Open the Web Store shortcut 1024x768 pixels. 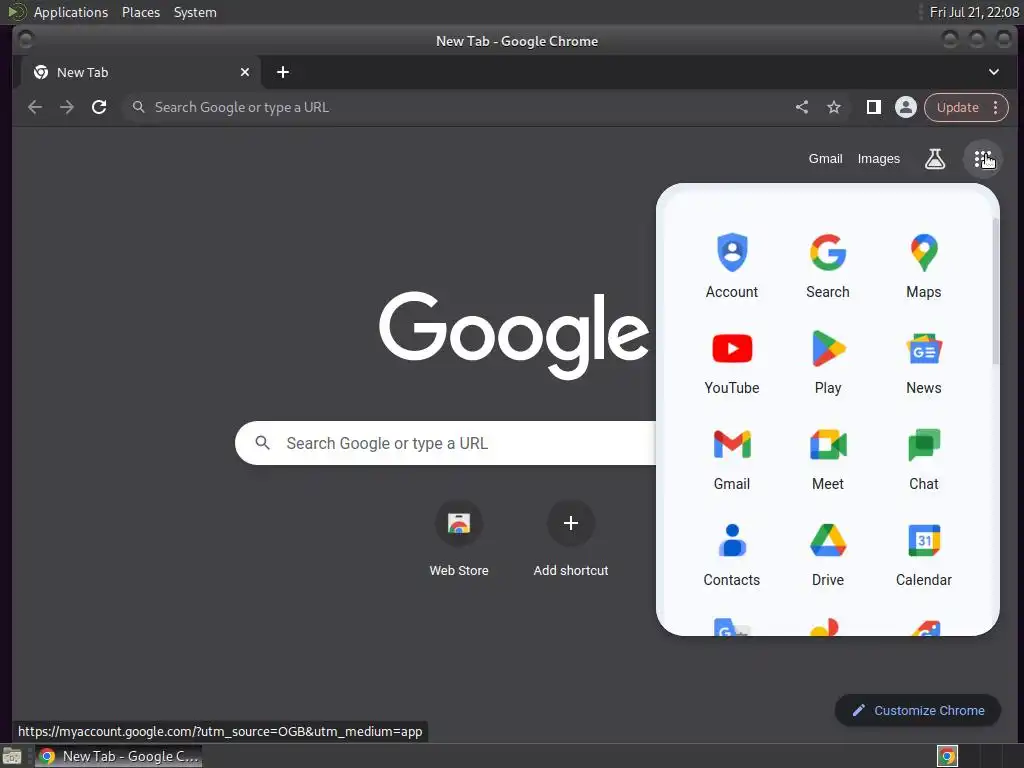click(x=459, y=539)
